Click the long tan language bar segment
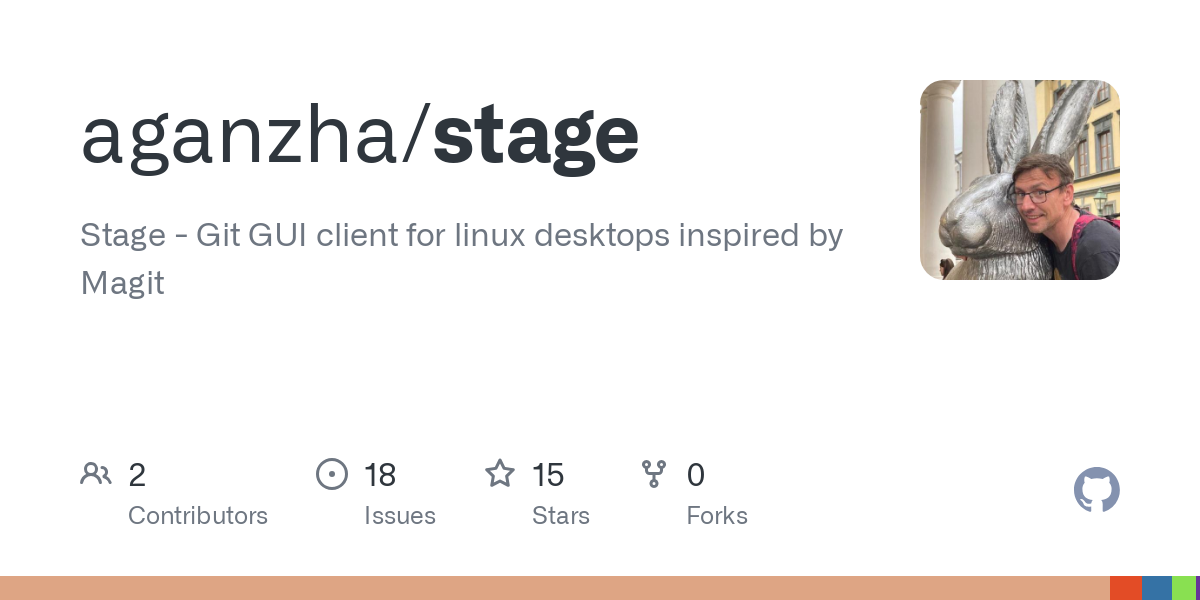This screenshot has width=1200, height=600. tap(555, 588)
